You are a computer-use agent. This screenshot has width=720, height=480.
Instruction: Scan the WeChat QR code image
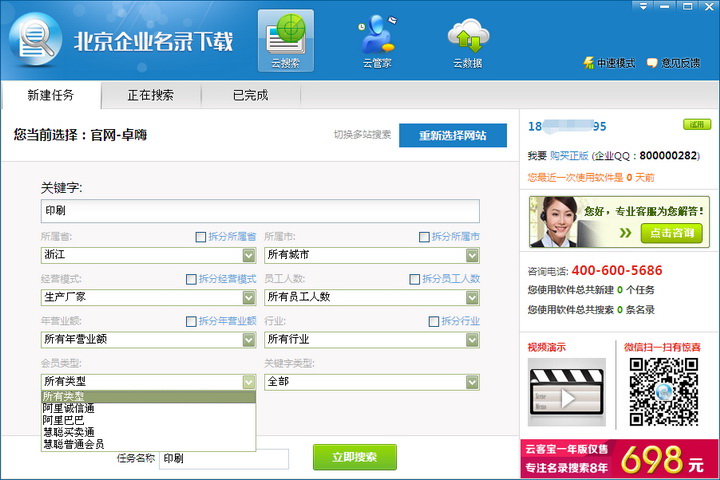tap(662, 391)
